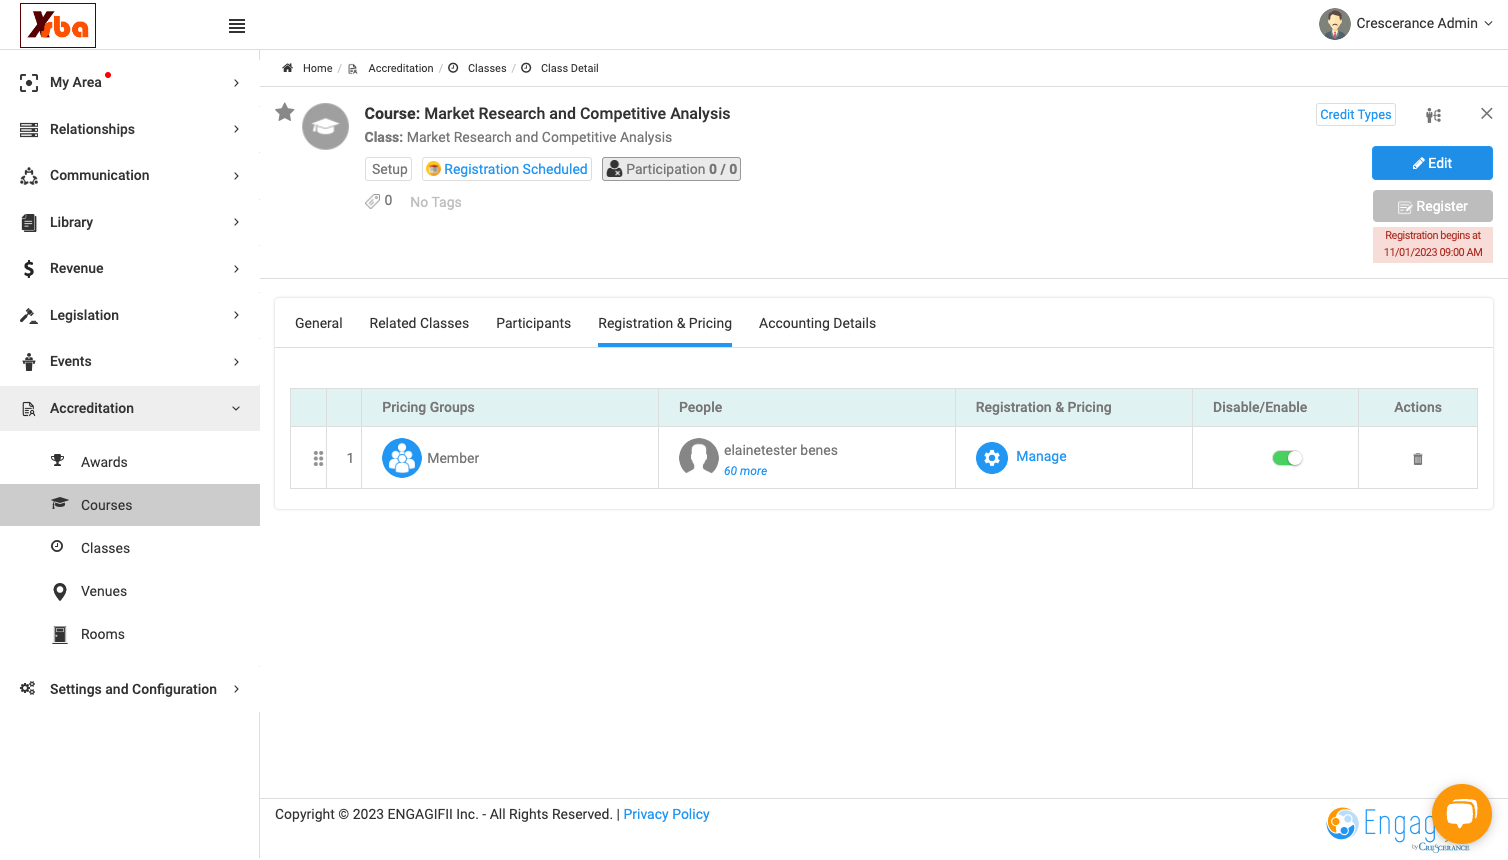Image resolution: width=1508 pixels, height=860 pixels.
Task: Expand the Revenue menu
Action: point(130,268)
